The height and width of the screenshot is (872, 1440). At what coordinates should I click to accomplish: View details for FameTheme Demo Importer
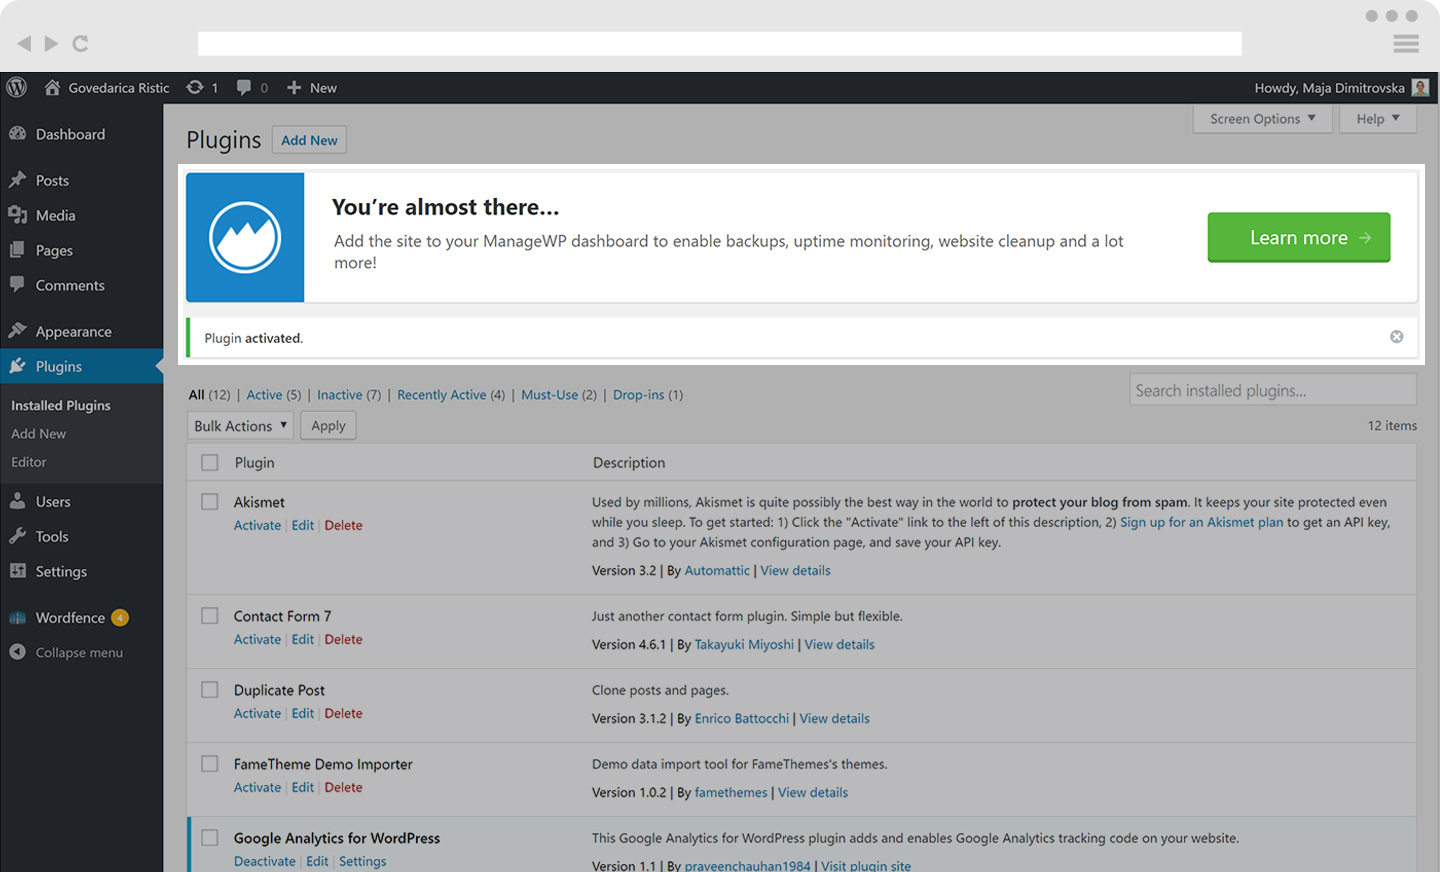pos(813,792)
